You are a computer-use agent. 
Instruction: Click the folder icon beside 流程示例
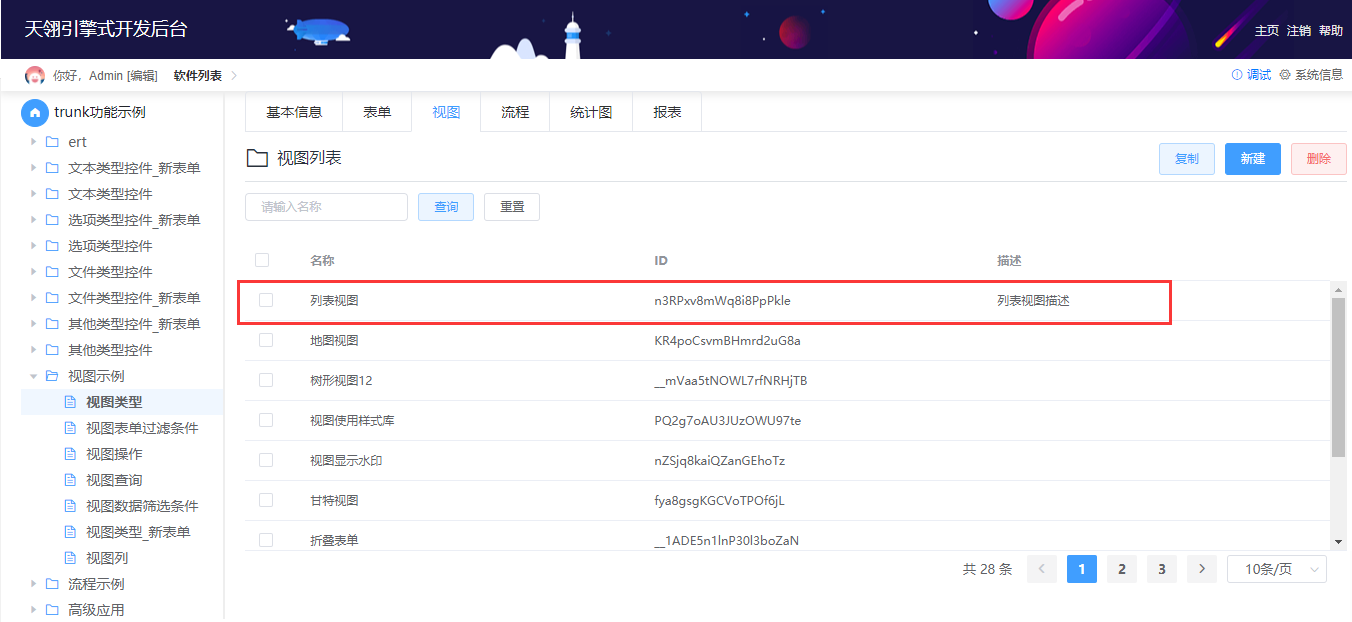coord(52,584)
